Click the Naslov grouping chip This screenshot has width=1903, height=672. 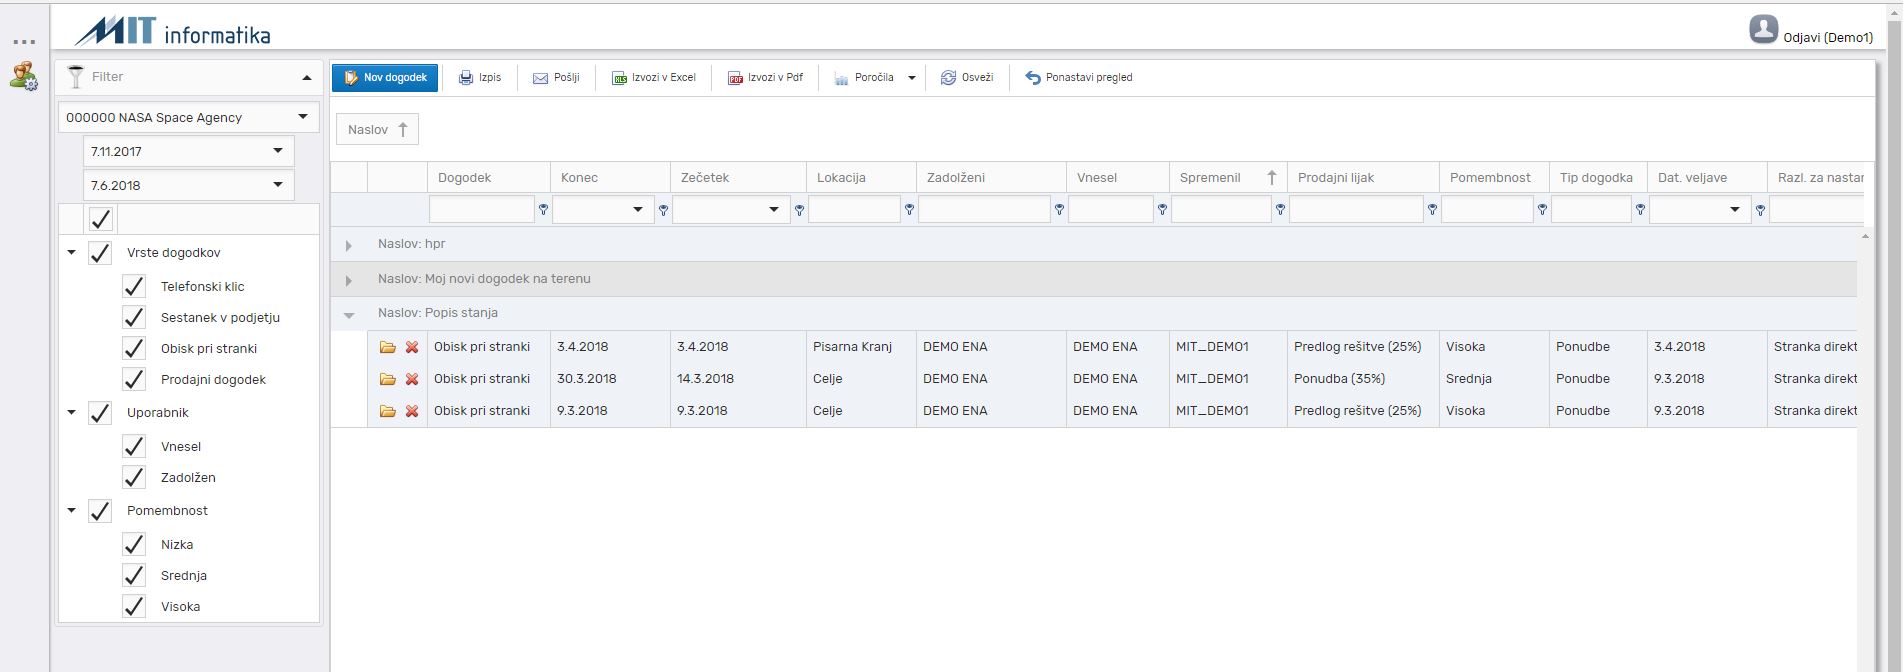click(x=377, y=129)
